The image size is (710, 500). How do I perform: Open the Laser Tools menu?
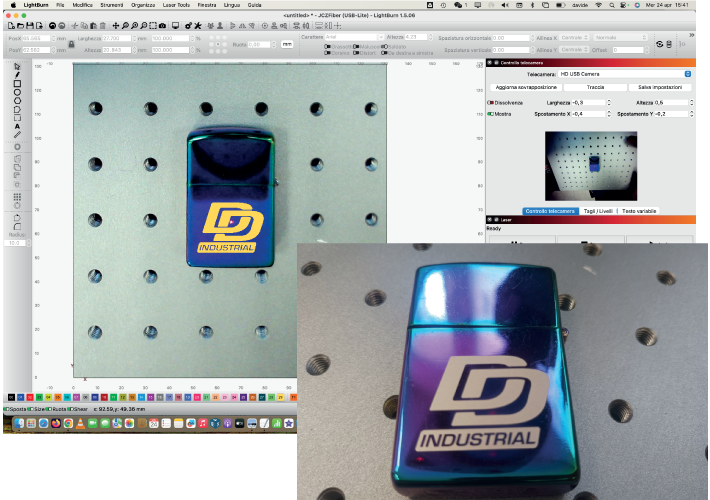tap(176, 5)
